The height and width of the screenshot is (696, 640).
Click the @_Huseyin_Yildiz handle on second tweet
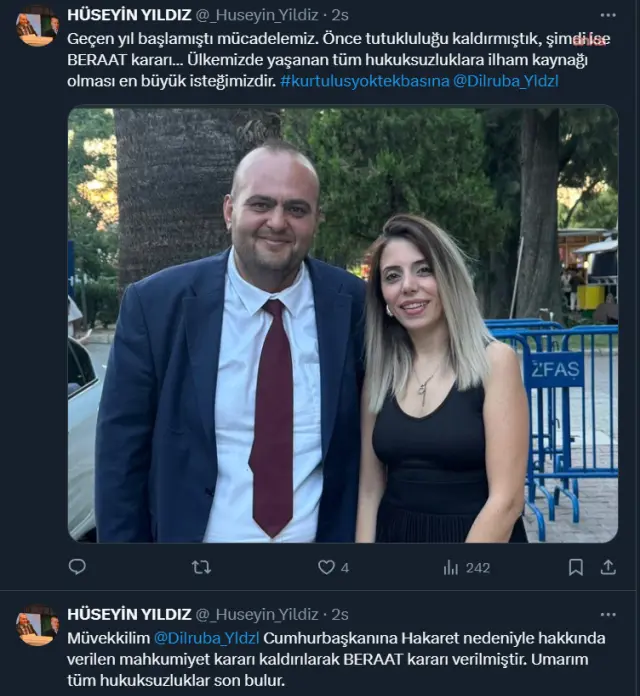click(x=257, y=614)
